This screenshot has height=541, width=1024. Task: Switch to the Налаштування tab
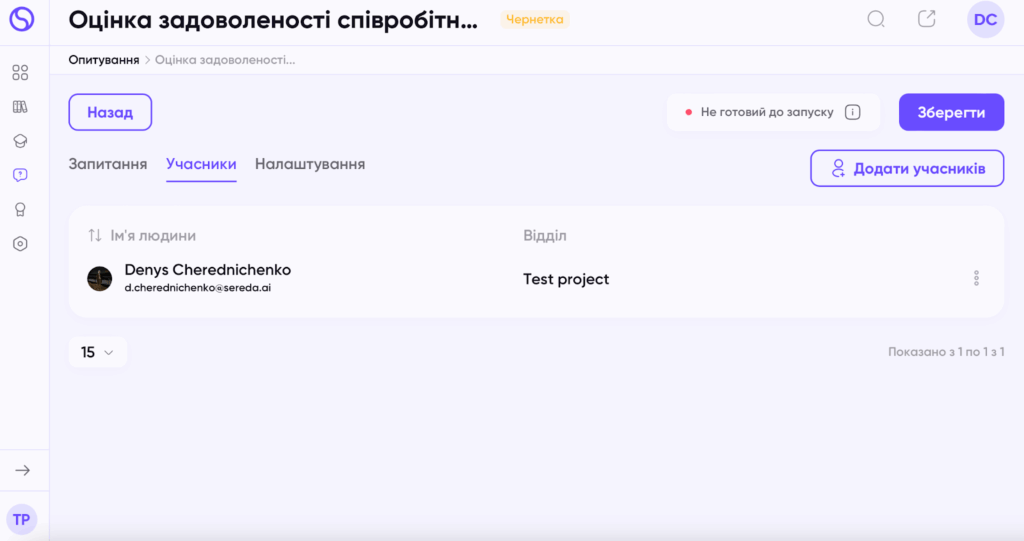[310, 164]
